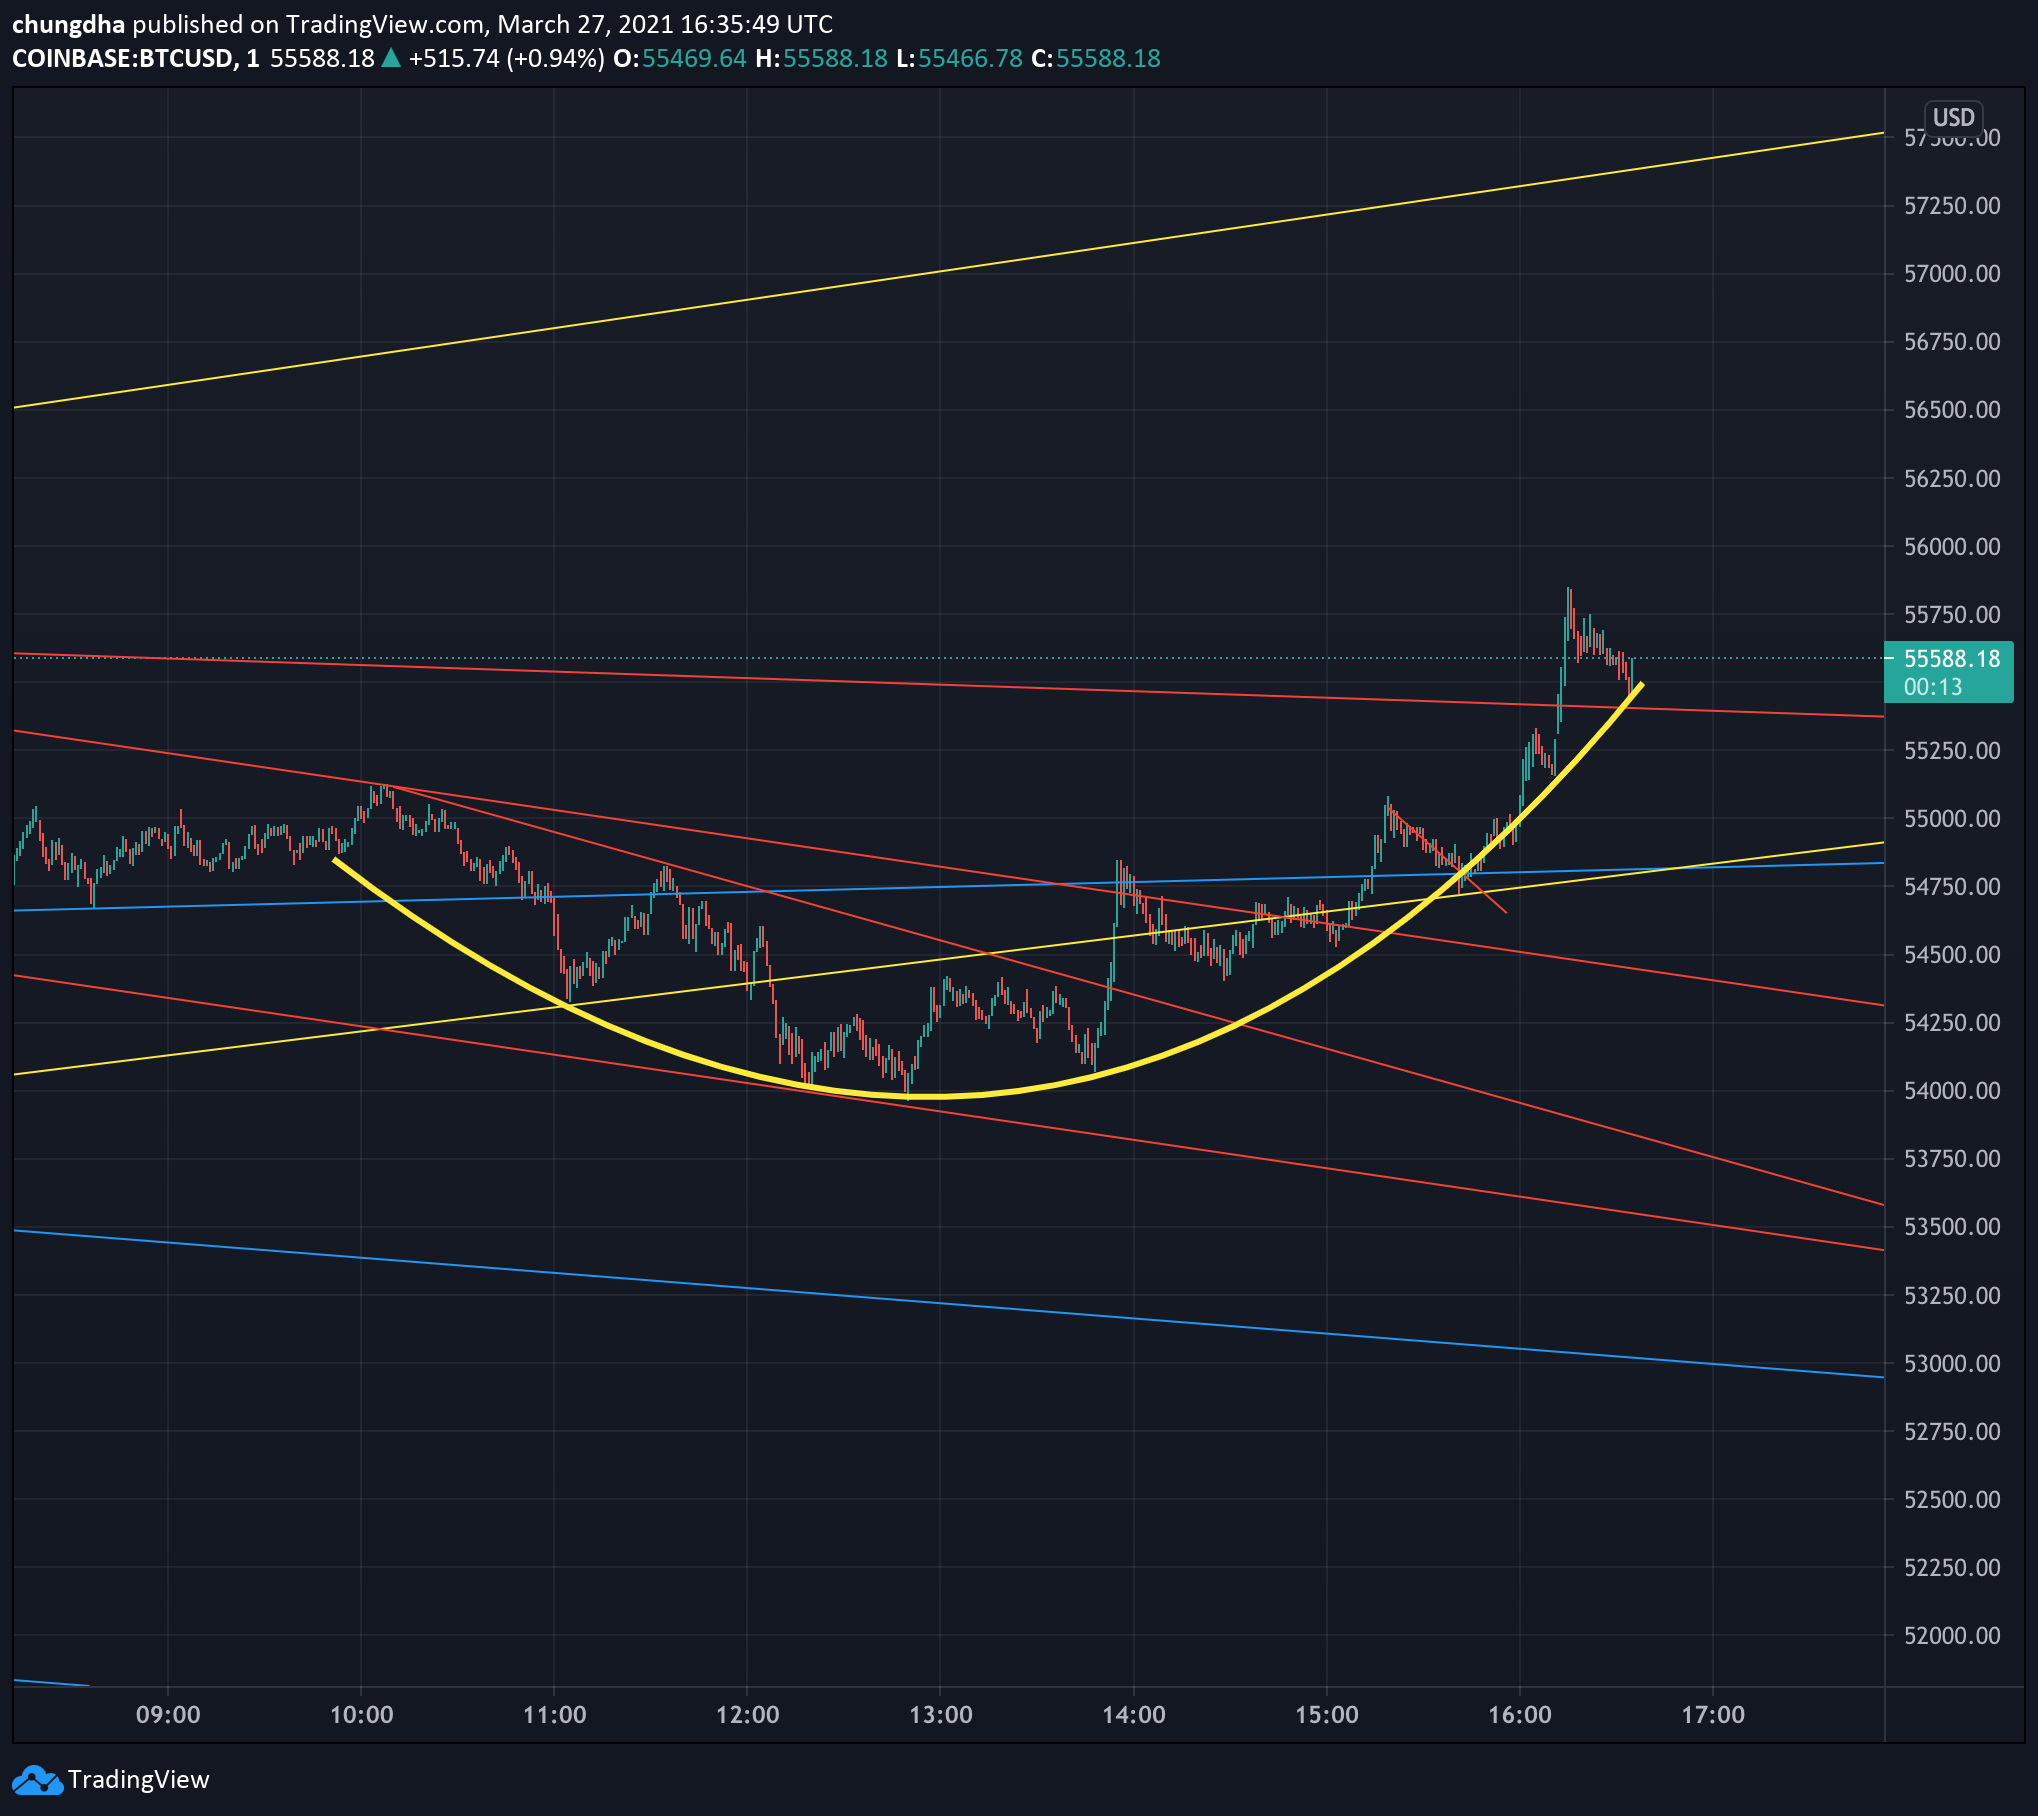
Task: Click the 14:00 time axis label
Action: coord(1133,1715)
